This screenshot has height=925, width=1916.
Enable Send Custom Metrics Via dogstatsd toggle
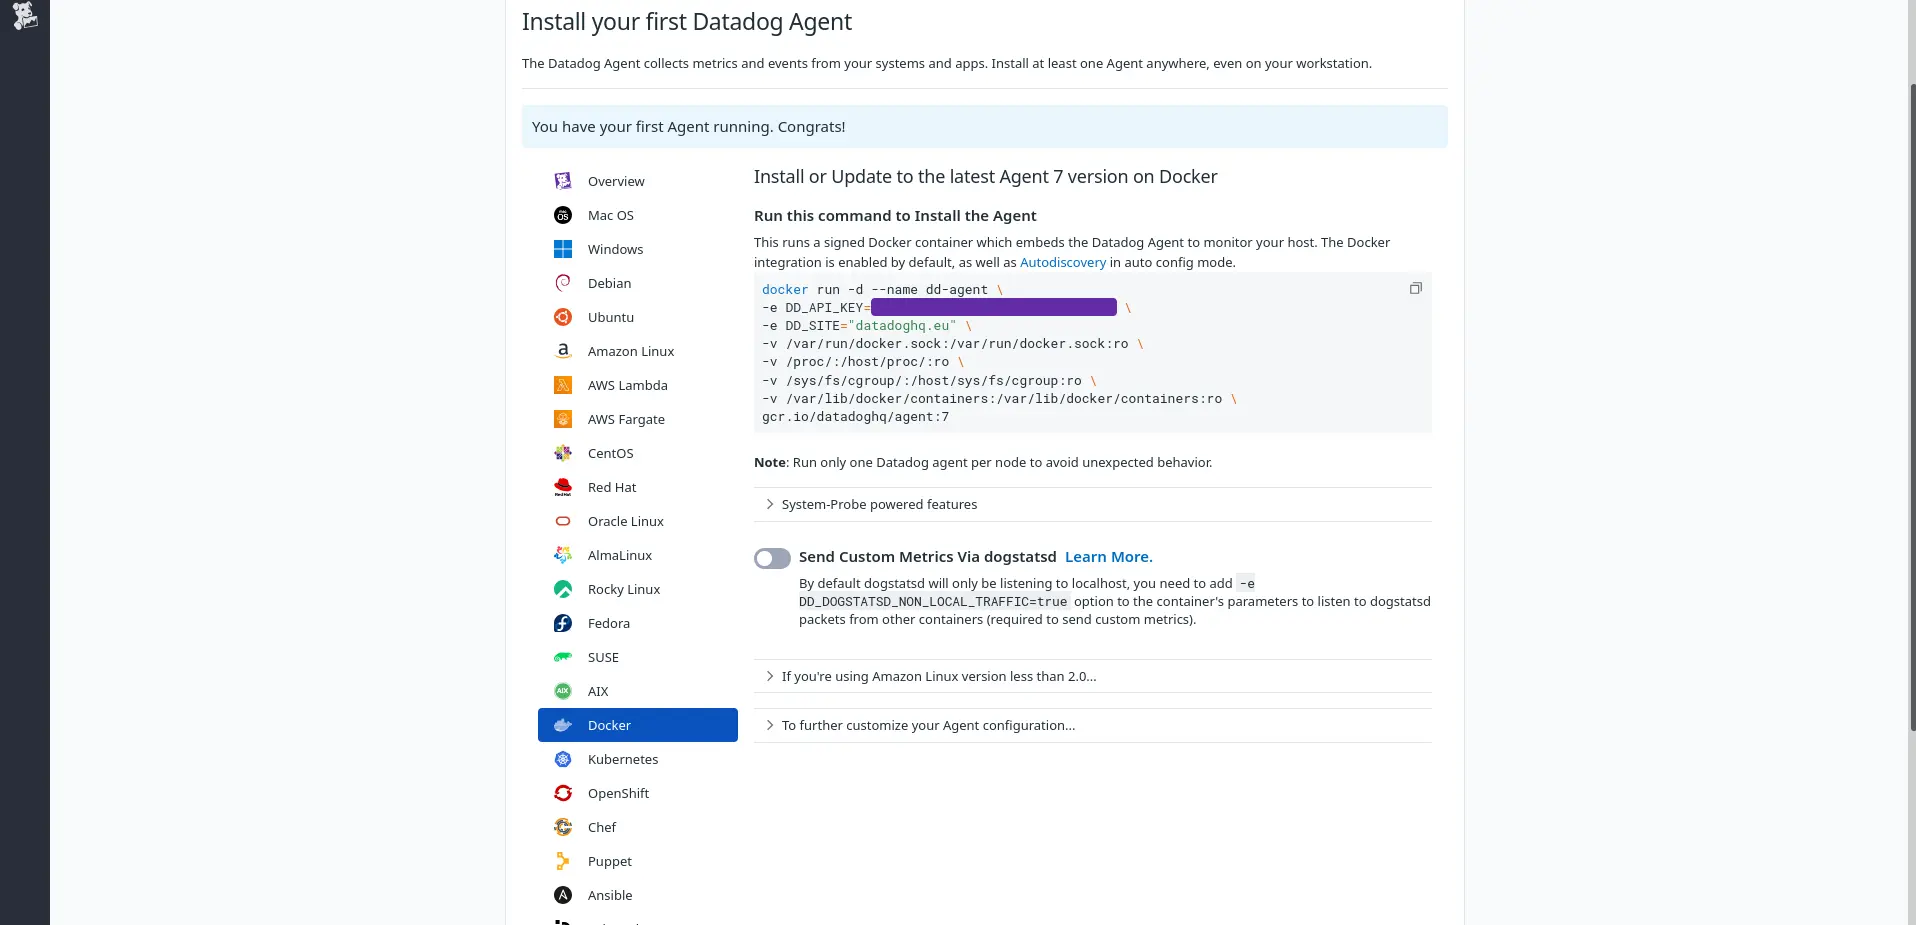pyautogui.click(x=772, y=558)
